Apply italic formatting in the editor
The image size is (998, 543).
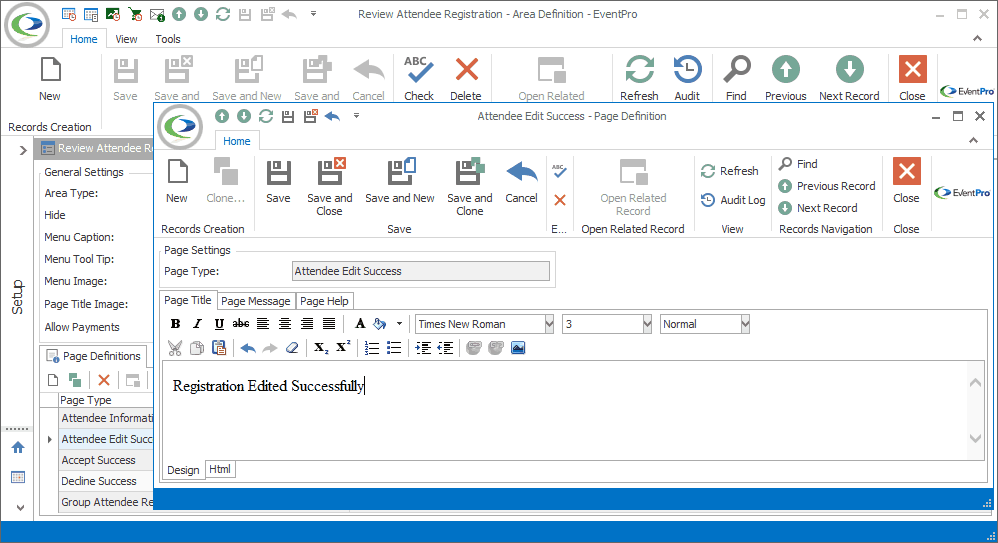coord(197,324)
